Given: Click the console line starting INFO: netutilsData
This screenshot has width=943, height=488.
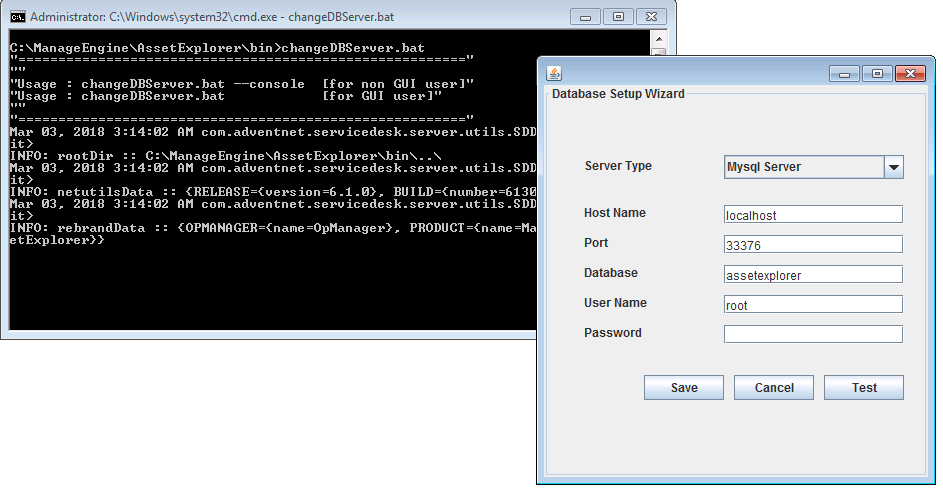Looking at the screenshot, I should 272,192.
